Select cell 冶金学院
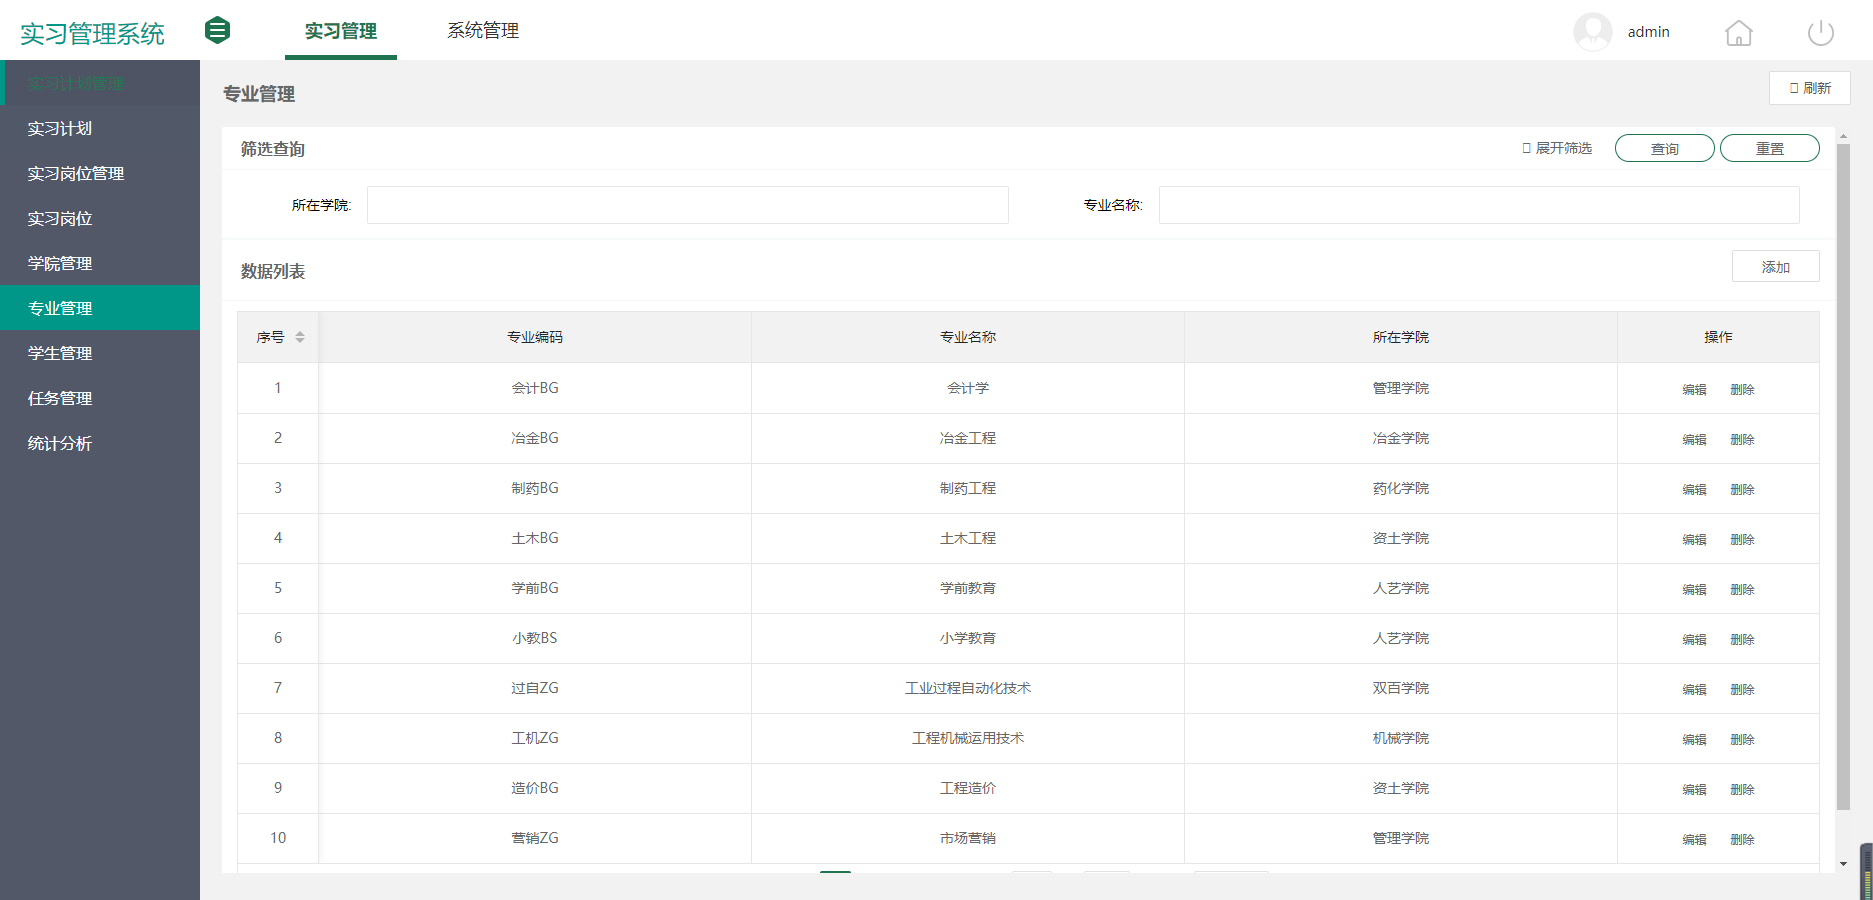The width and height of the screenshot is (1873, 900). pyautogui.click(x=1401, y=438)
